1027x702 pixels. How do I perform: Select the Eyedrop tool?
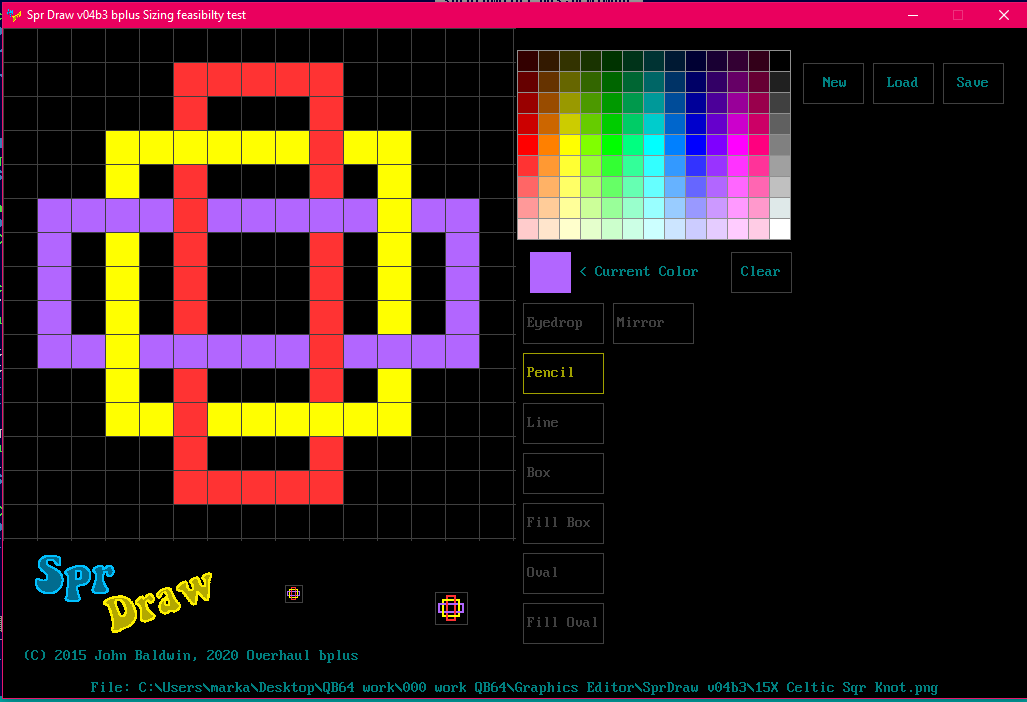click(x=563, y=323)
